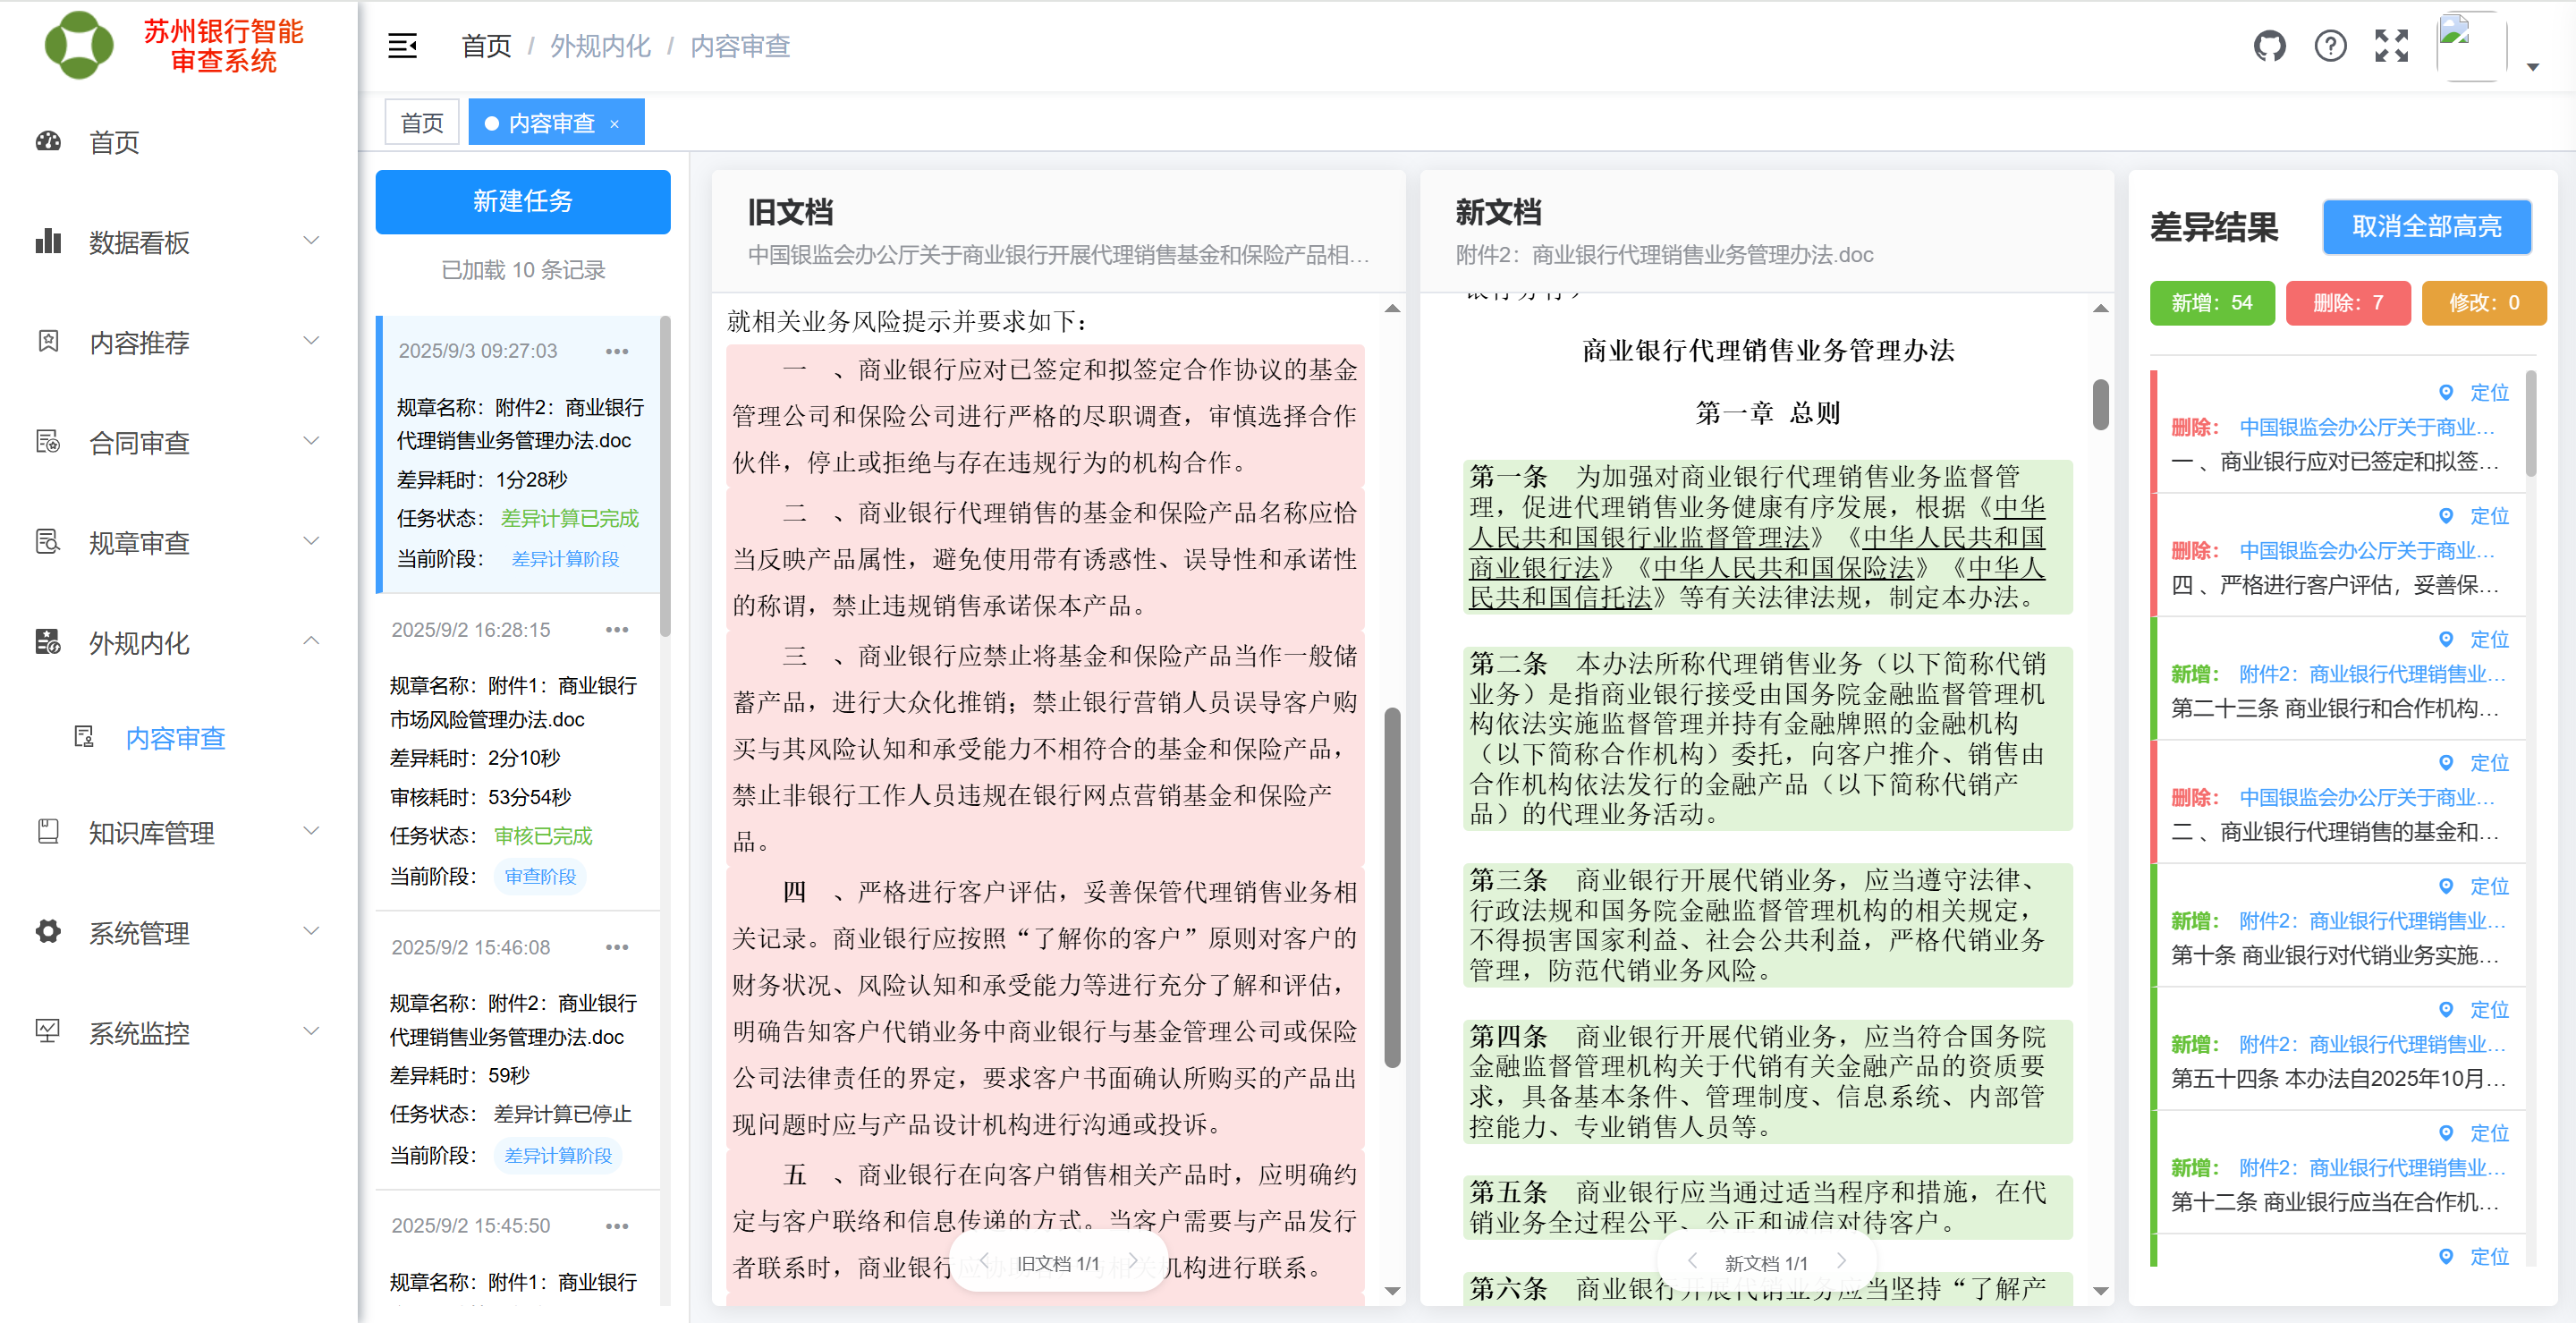Viewport: 2576px width, 1323px height.
Task: Open more options for task 2025/9/2 15:45:50
Action: click(617, 1226)
